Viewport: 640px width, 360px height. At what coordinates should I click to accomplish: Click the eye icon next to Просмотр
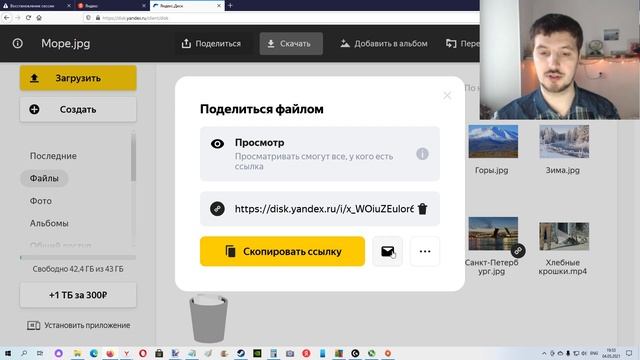[217, 144]
